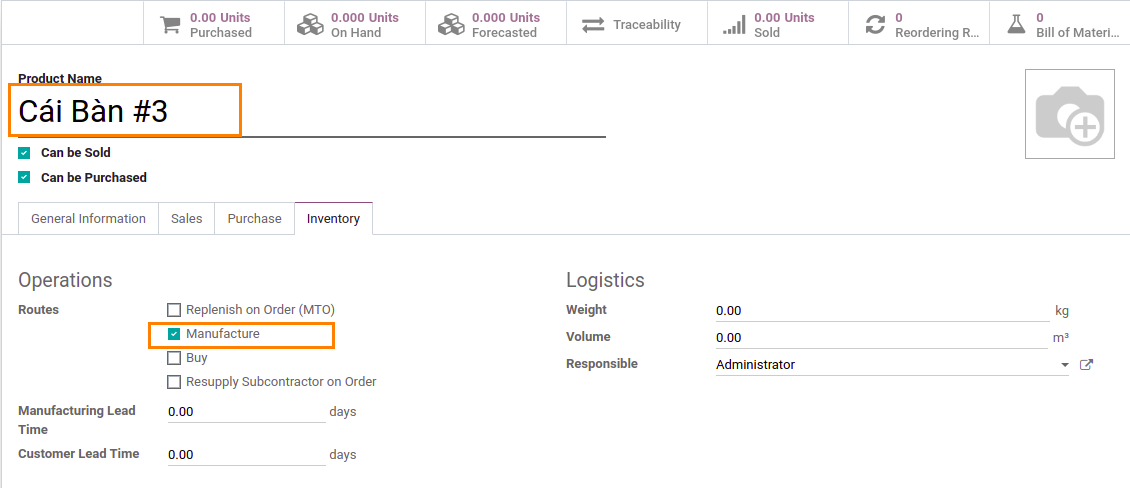Upload a product image via camera placeholder
Viewport: 1130px width, 488px height.
(x=1069, y=114)
